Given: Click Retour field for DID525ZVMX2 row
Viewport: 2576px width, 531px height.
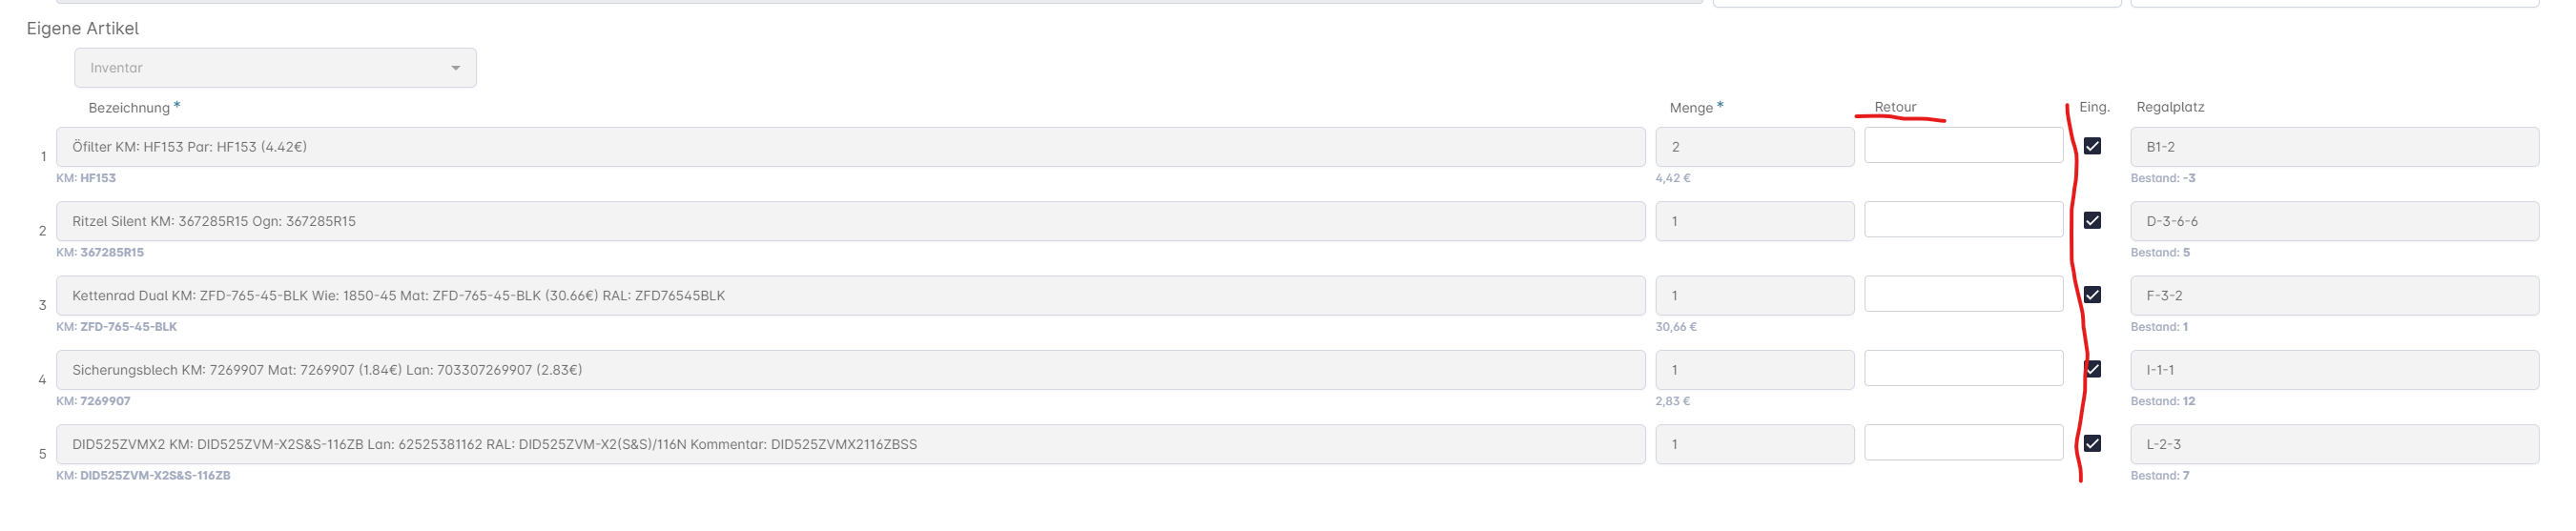Looking at the screenshot, I should coord(1963,442).
